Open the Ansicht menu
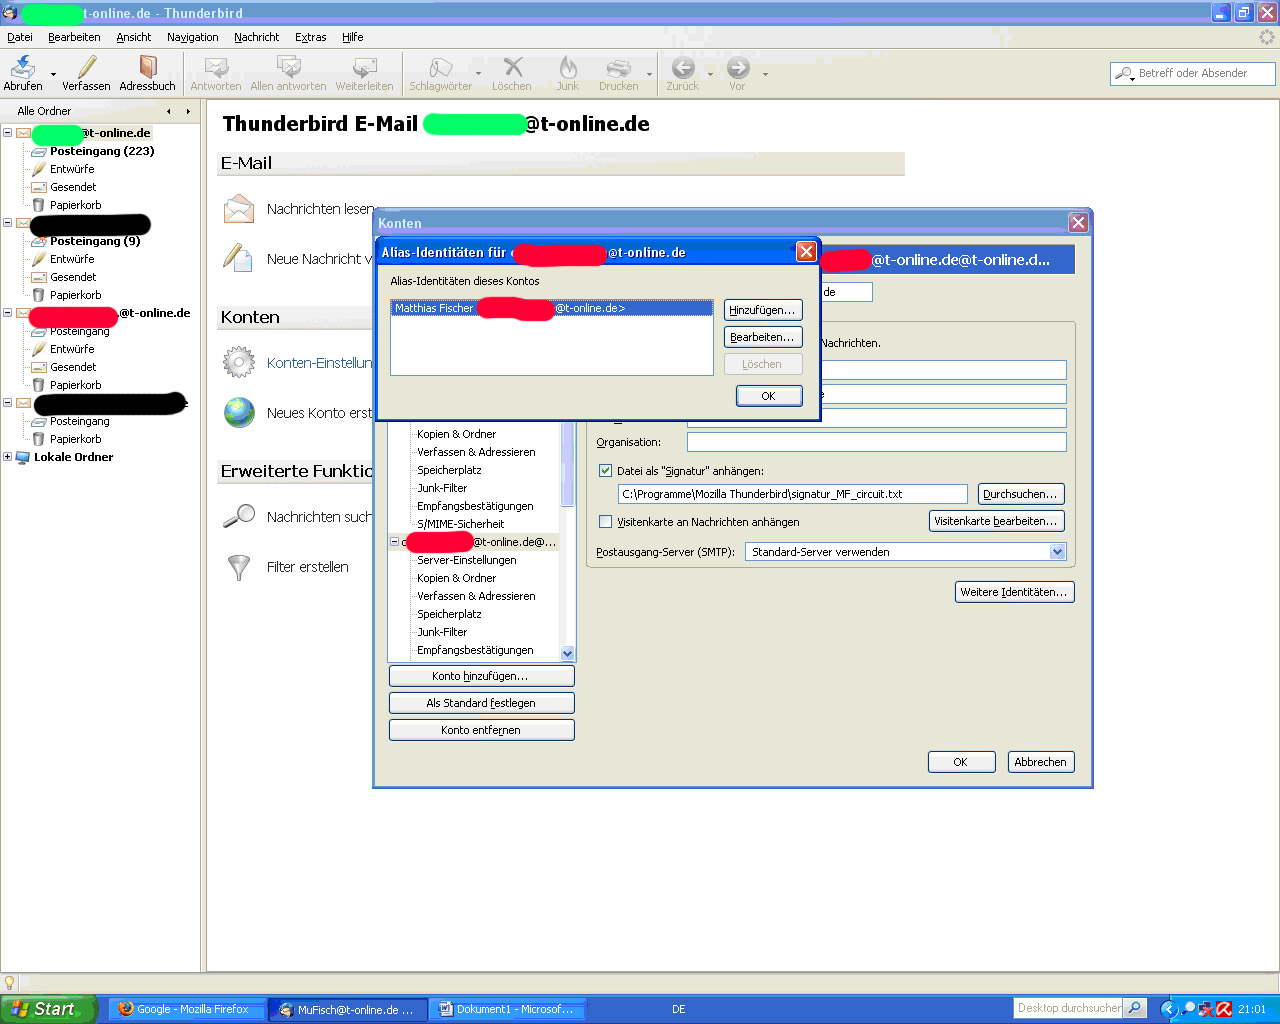 [134, 37]
